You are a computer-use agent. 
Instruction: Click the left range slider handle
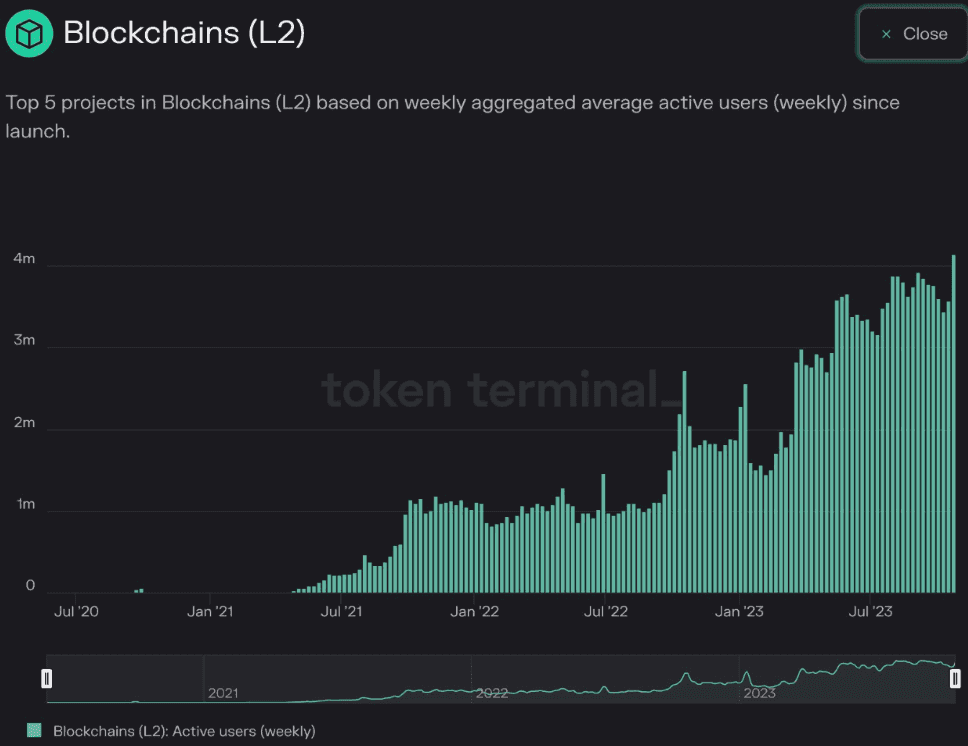pyautogui.click(x=46, y=679)
